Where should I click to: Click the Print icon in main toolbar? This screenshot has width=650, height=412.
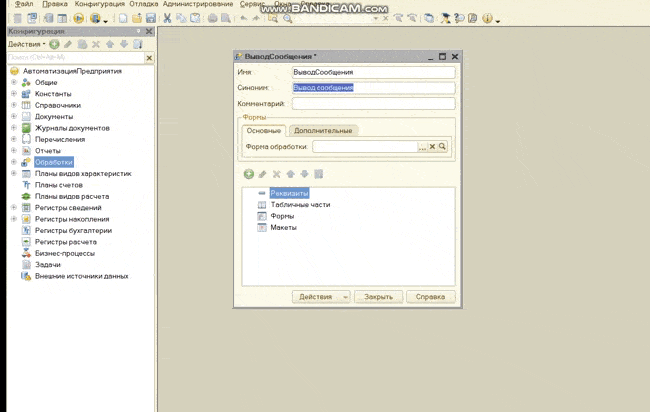[212, 18]
